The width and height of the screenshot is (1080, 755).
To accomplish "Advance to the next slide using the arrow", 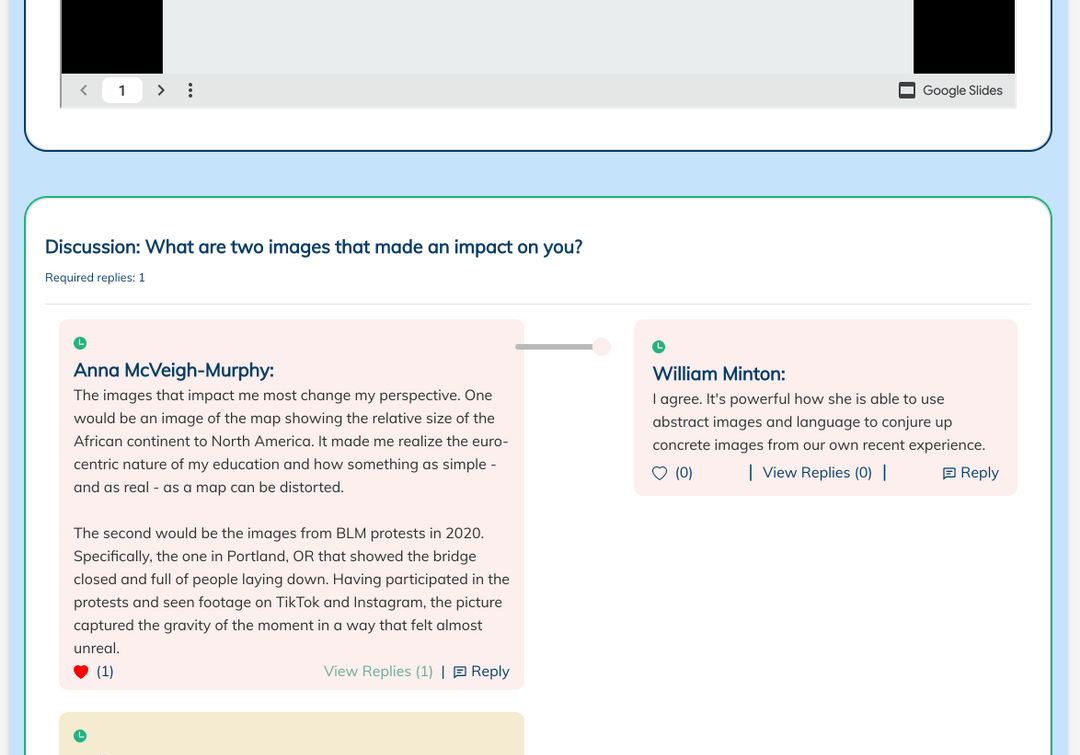I will (161, 90).
